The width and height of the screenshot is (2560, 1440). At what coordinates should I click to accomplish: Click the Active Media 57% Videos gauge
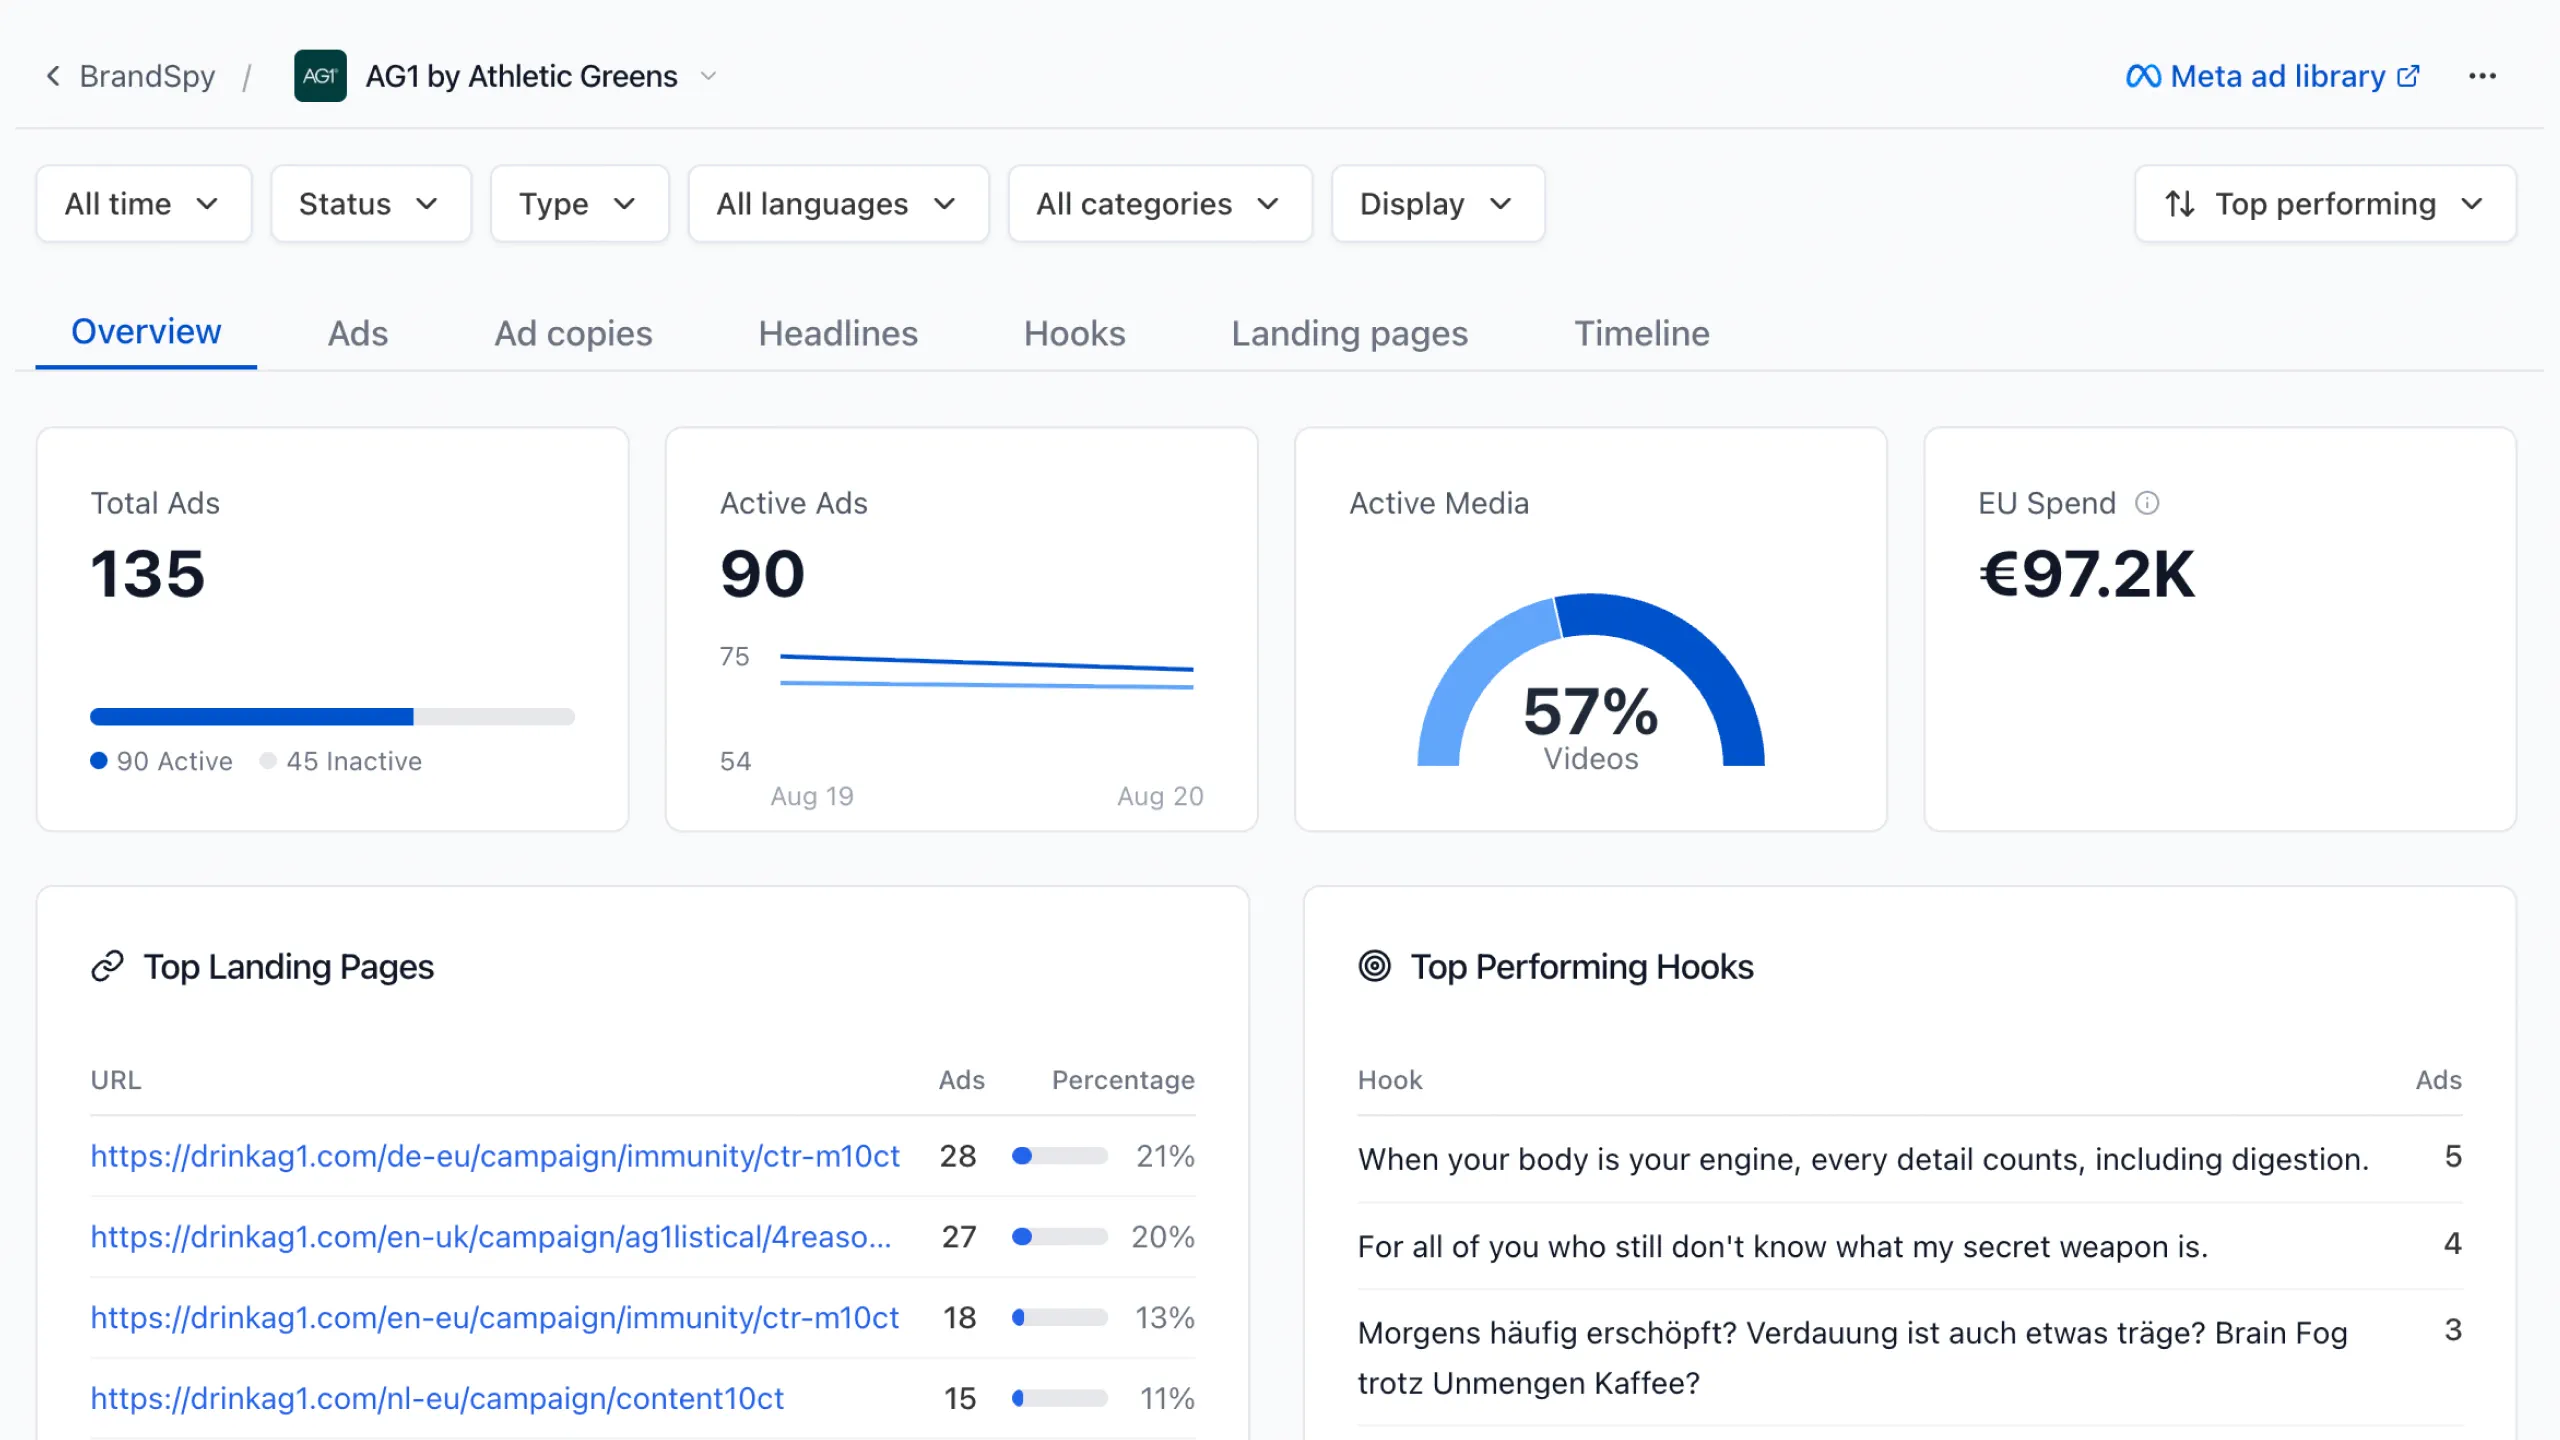[1590, 680]
